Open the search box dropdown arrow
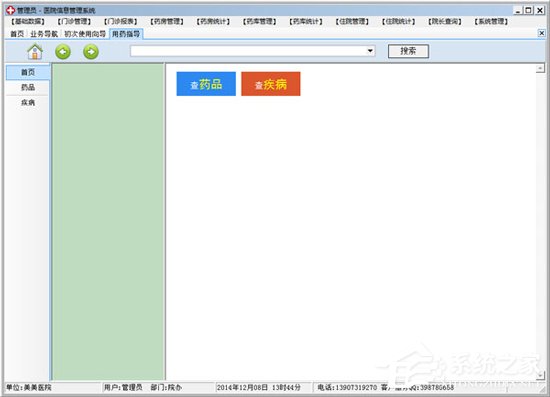 [x=370, y=51]
